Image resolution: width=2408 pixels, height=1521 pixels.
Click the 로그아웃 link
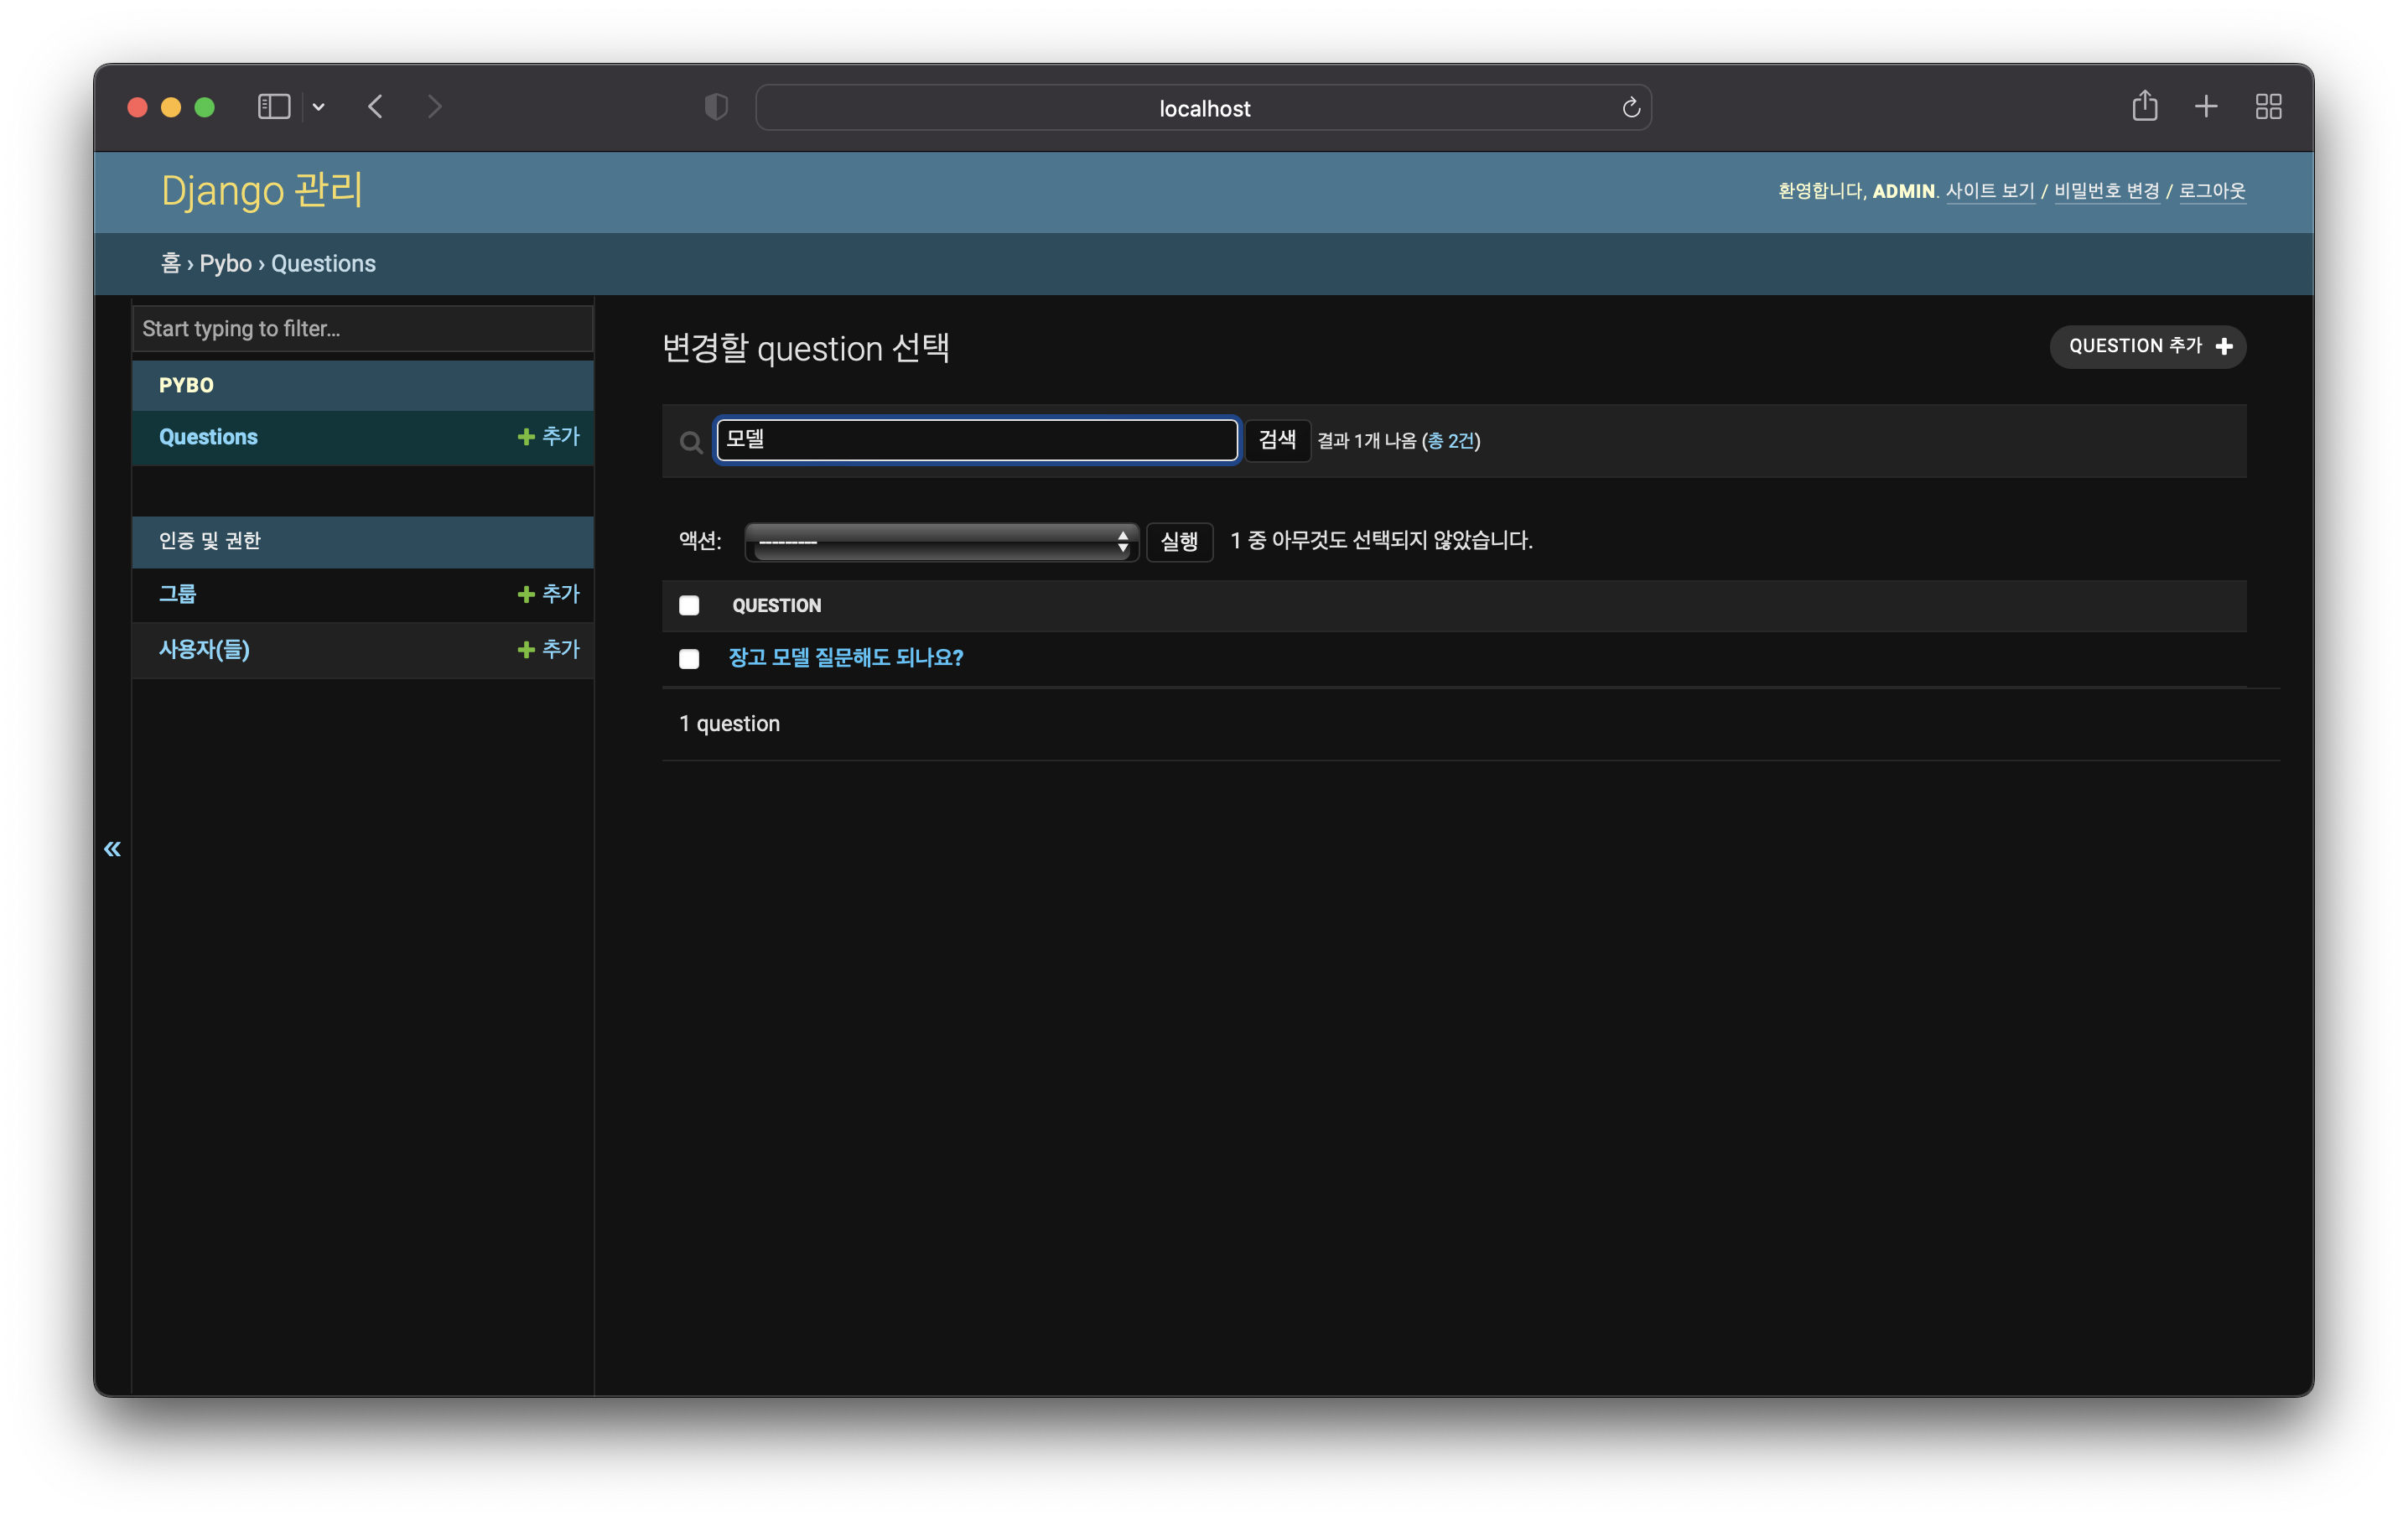tap(2212, 191)
